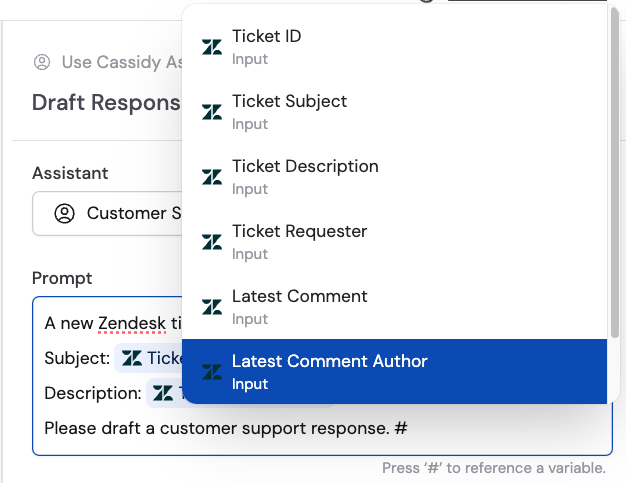Click the Draft Response title text
Image resolution: width=626 pixels, height=483 pixels.
click(x=107, y=103)
